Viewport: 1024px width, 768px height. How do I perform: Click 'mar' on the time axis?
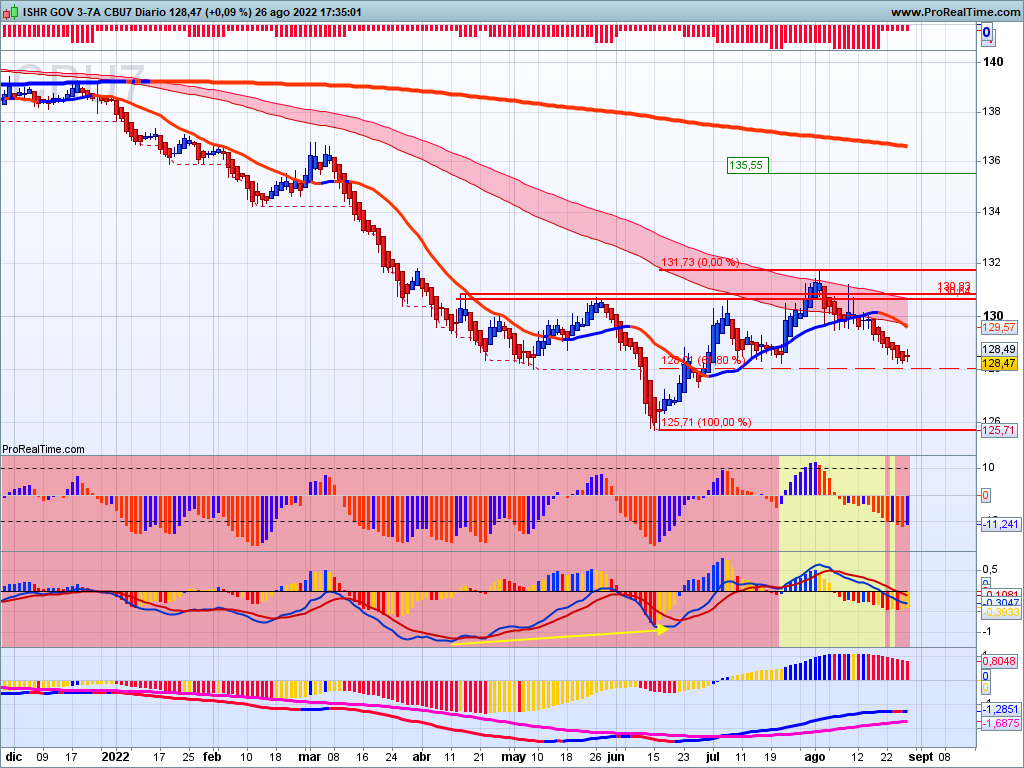point(310,757)
